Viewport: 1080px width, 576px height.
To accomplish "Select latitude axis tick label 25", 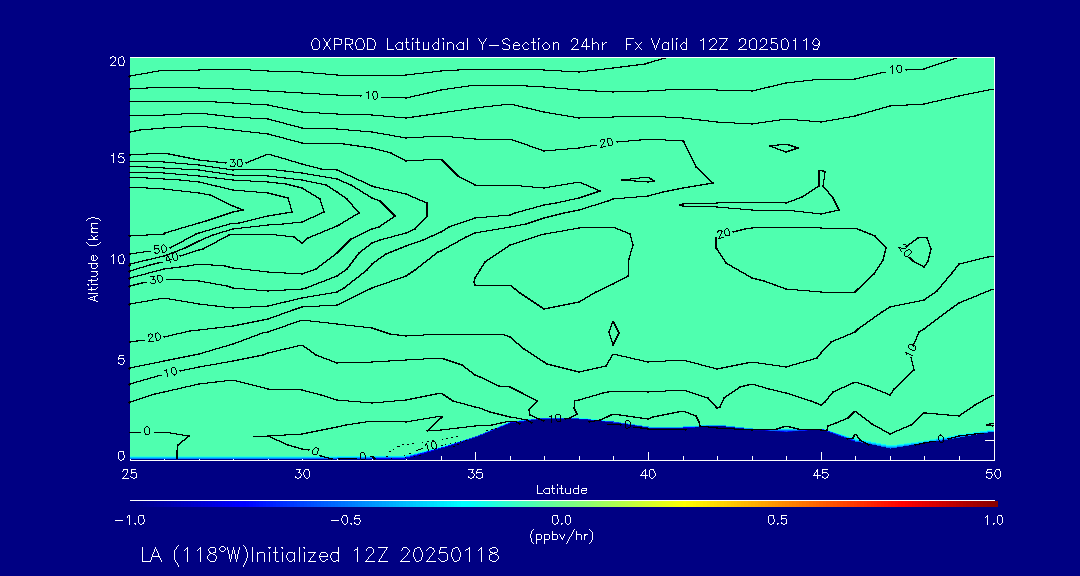I will click(129, 475).
